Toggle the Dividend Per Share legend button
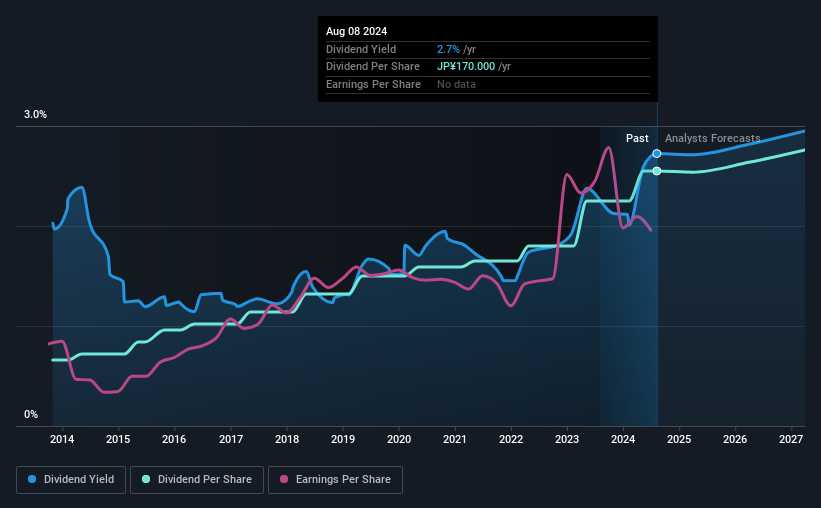This screenshot has width=821, height=508. pyautogui.click(x=197, y=480)
